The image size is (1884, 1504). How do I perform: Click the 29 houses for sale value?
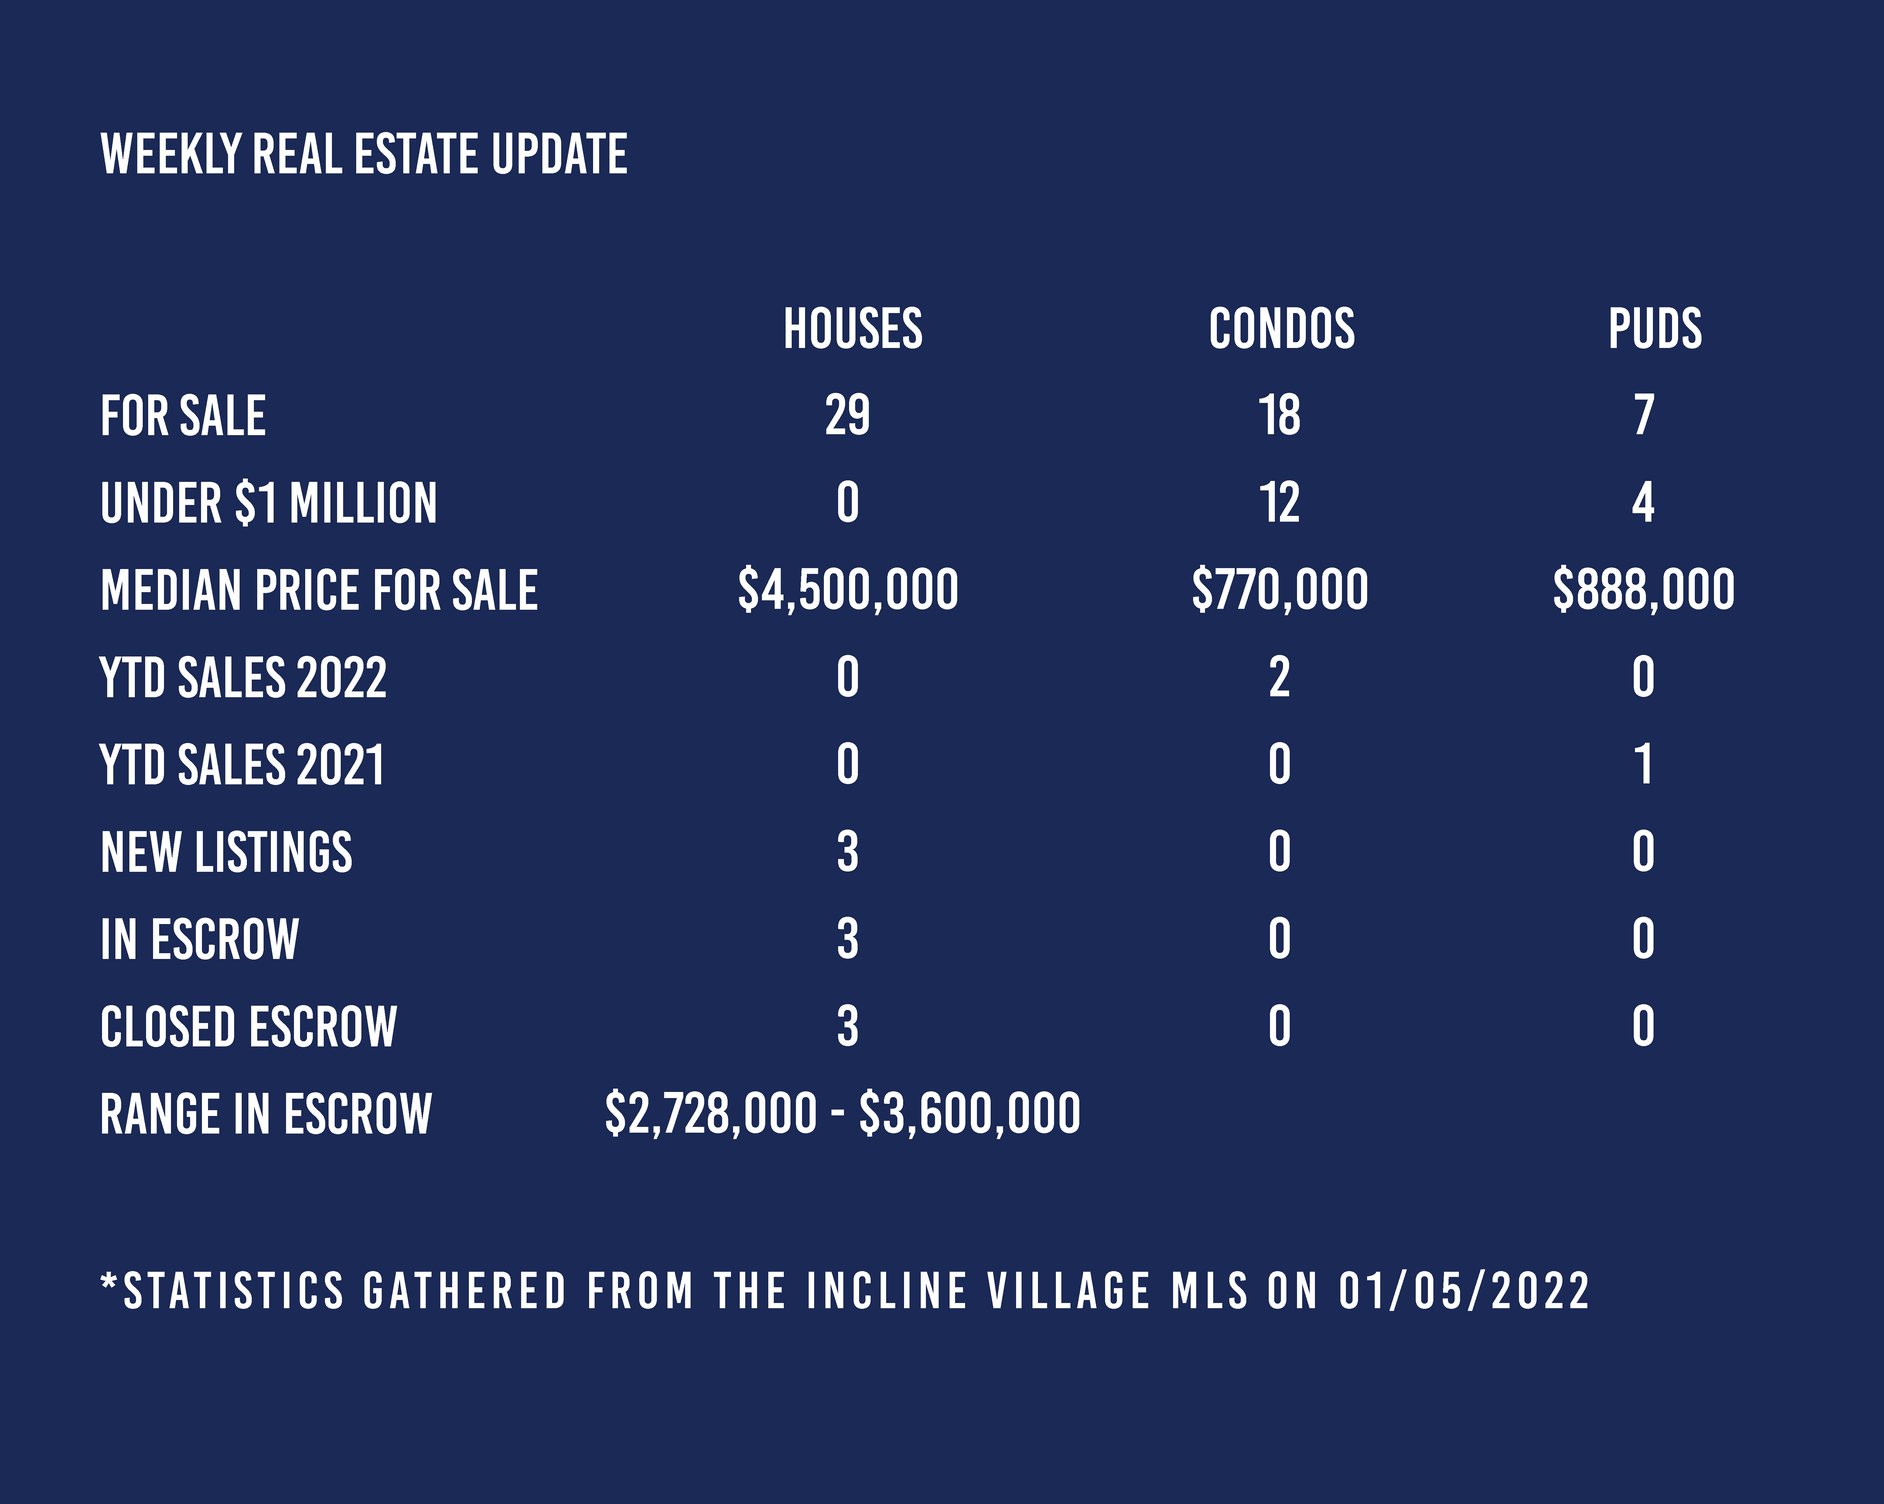tap(847, 416)
